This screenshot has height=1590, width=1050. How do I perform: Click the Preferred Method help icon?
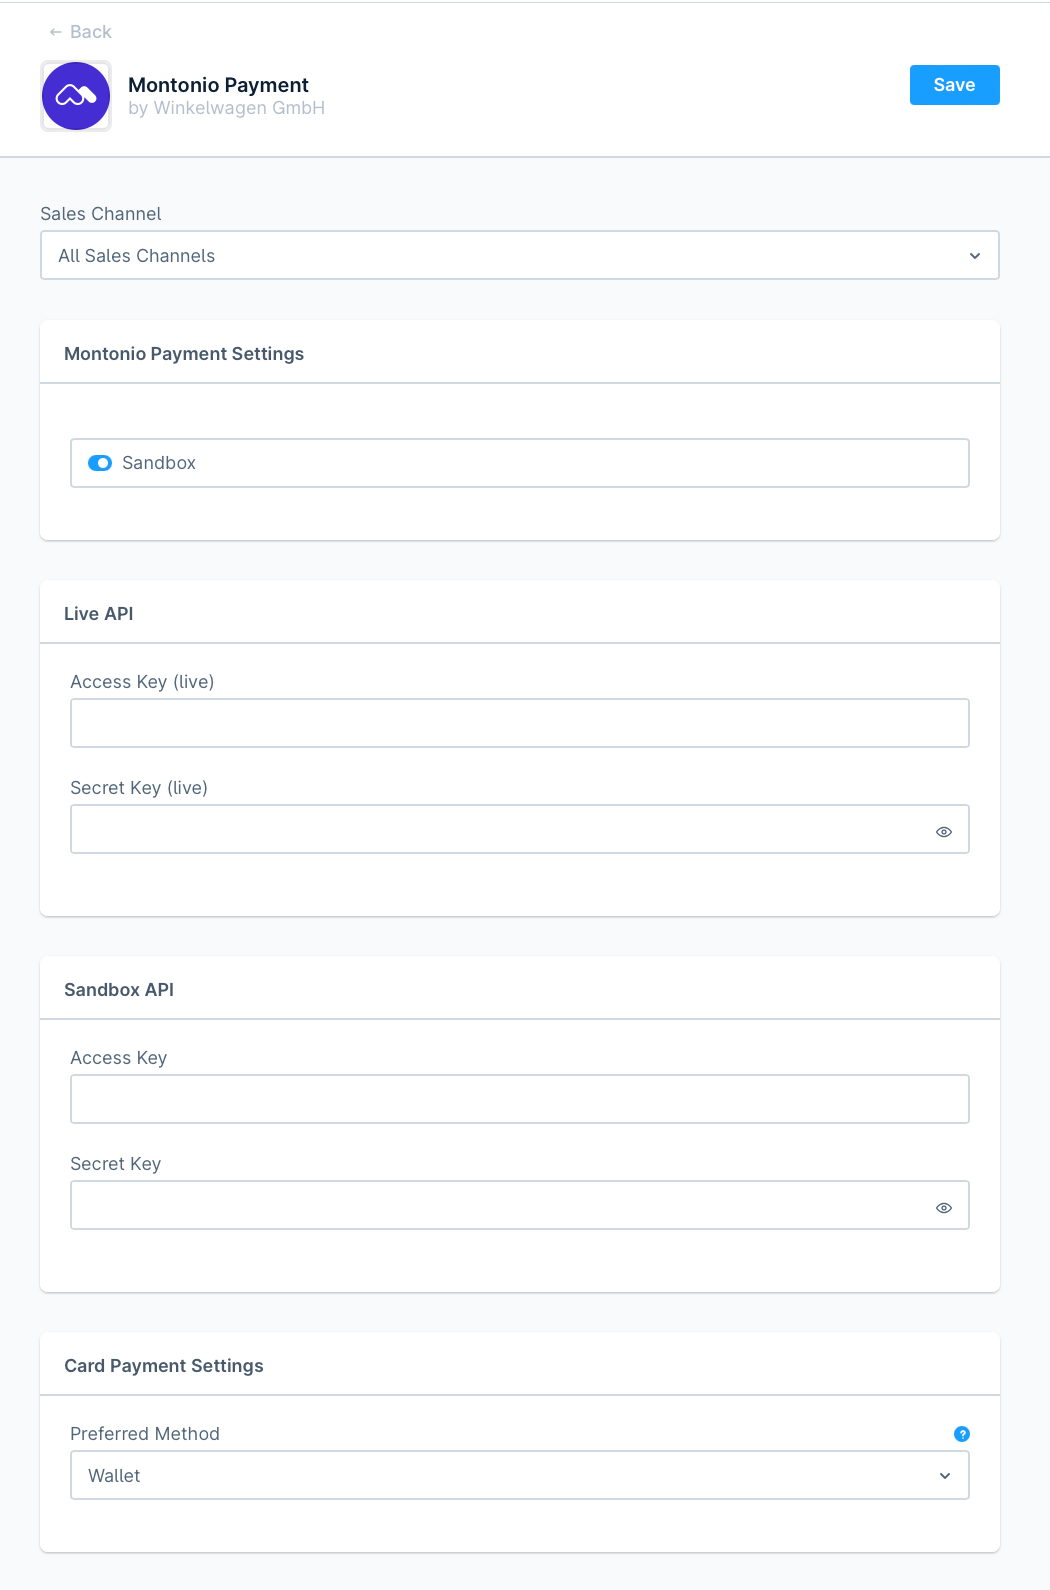[962, 1434]
